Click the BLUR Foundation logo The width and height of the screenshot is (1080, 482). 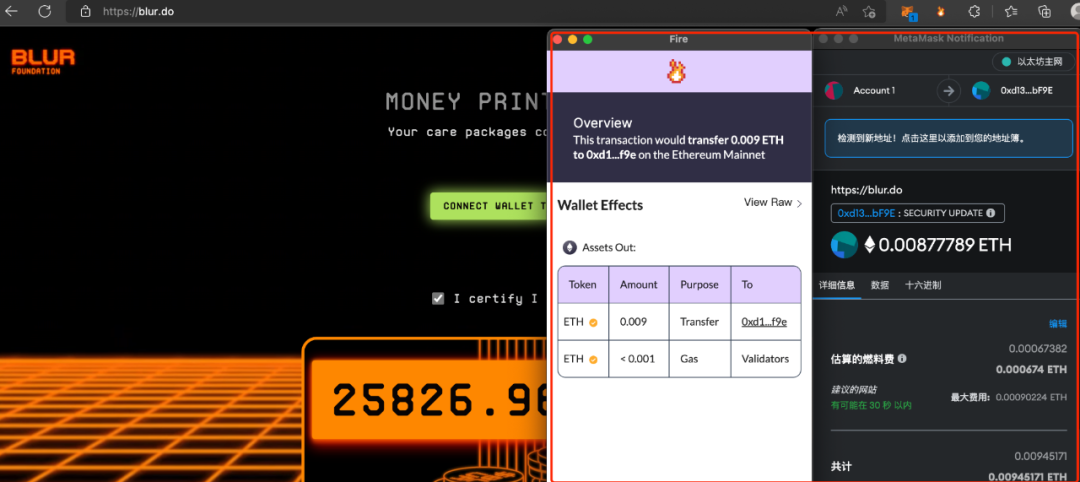(43, 61)
